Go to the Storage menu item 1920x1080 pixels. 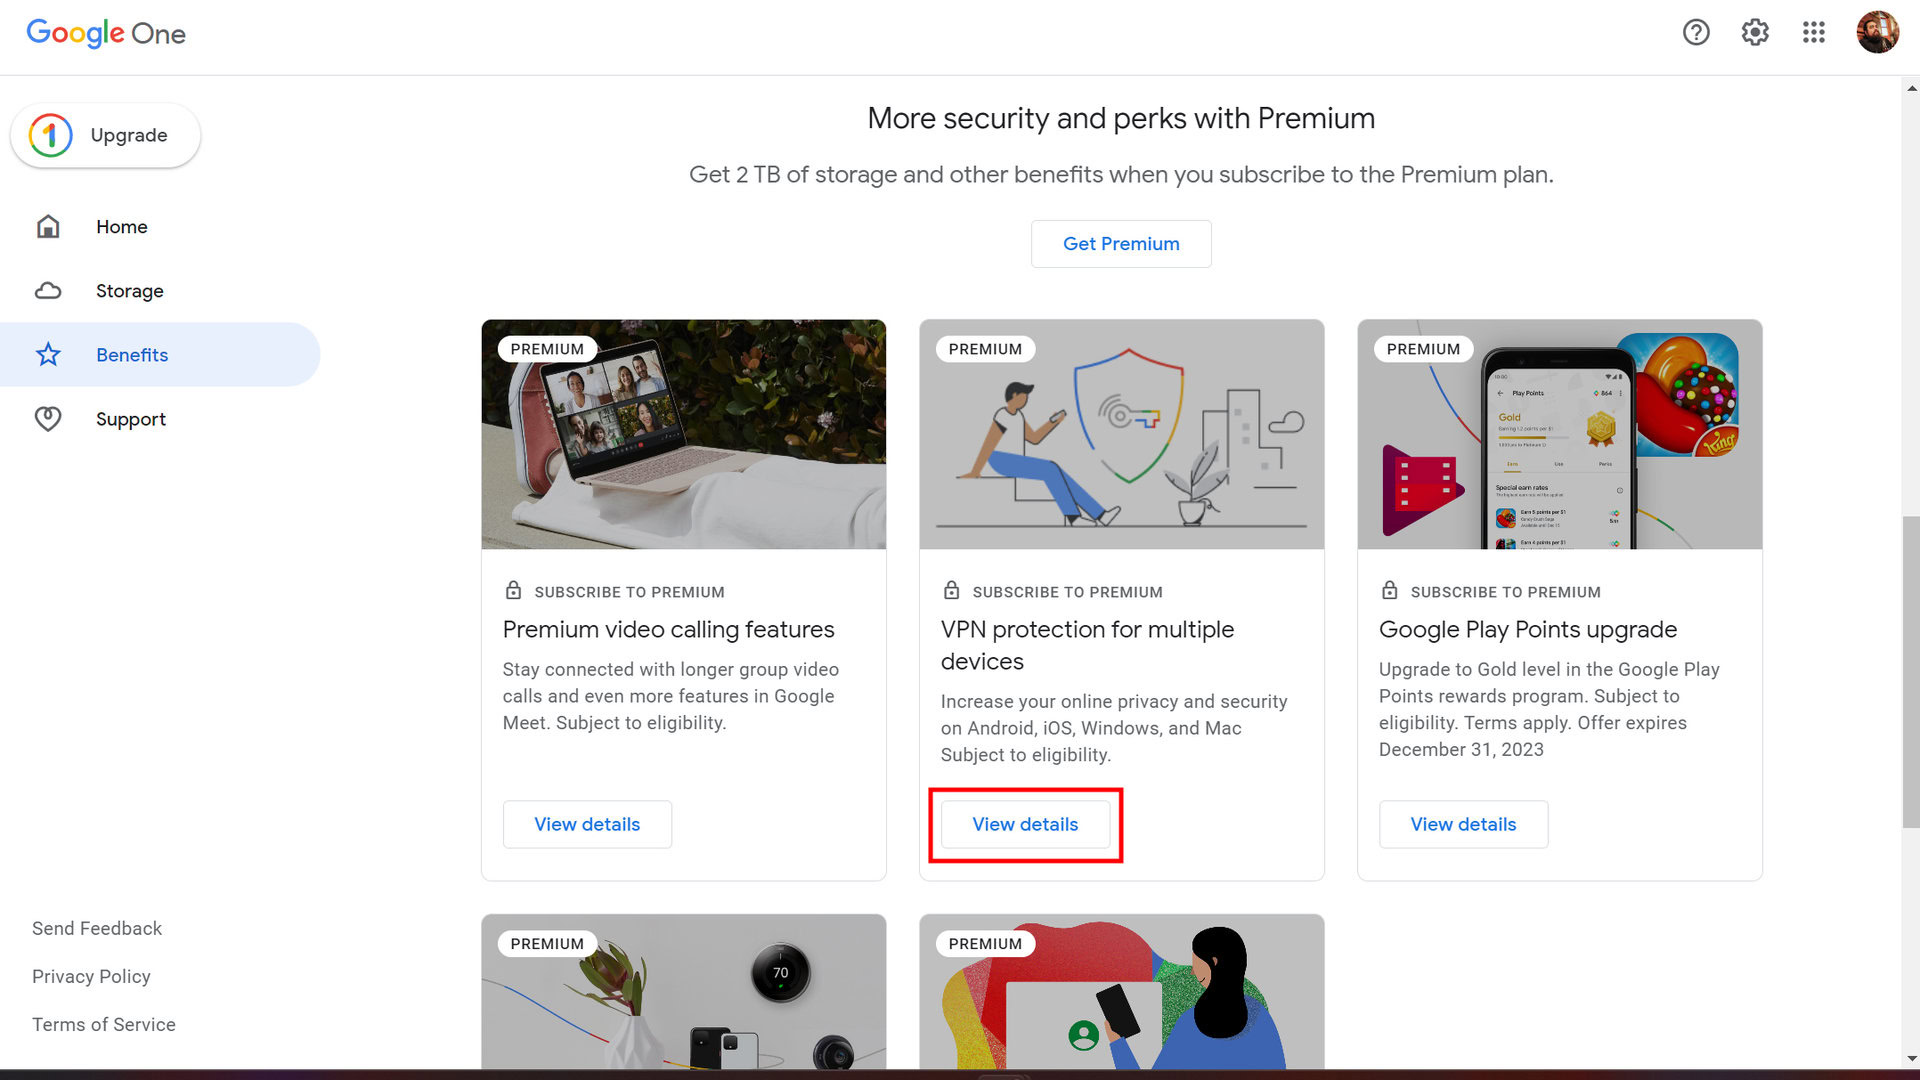coord(130,291)
